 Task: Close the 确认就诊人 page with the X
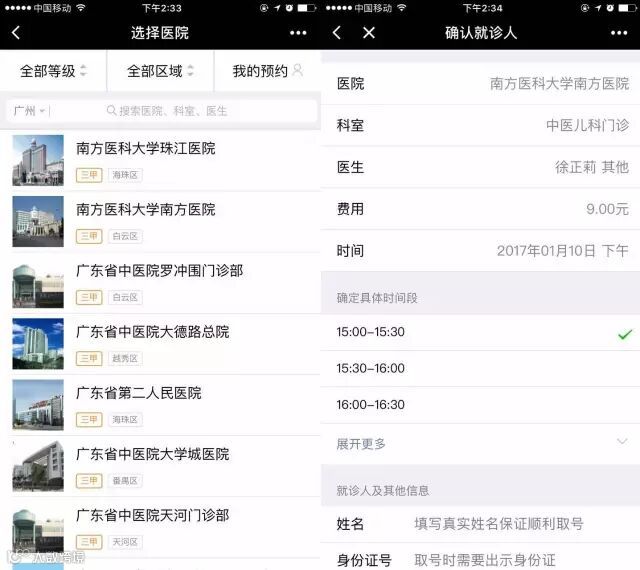(369, 33)
